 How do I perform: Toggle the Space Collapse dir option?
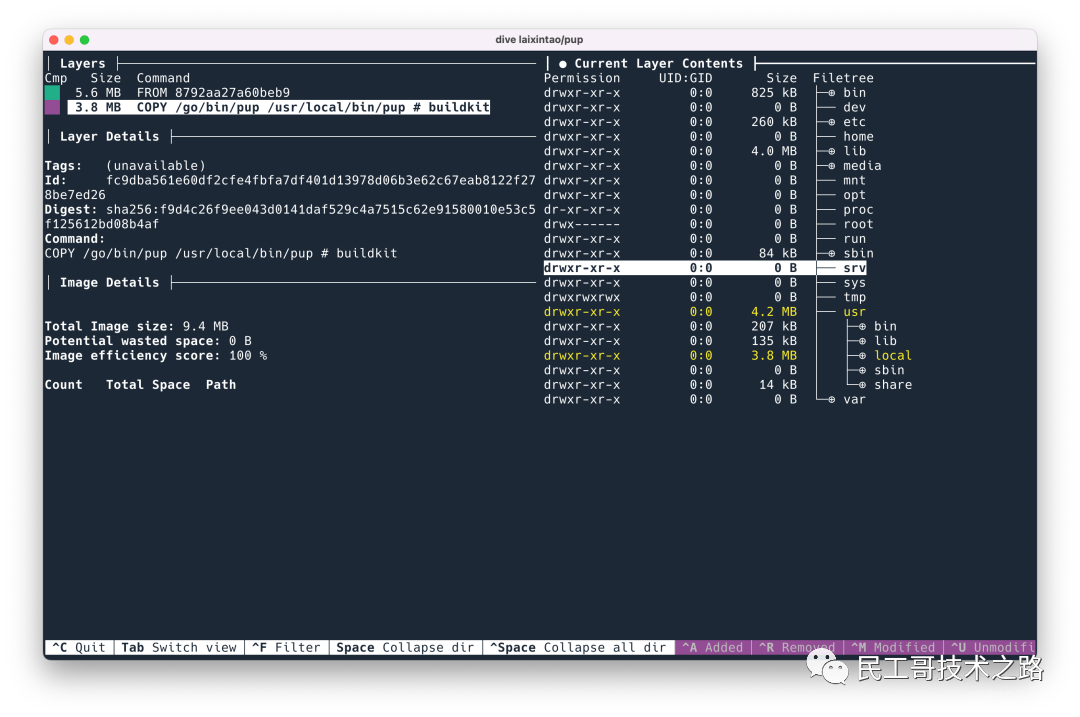(405, 648)
